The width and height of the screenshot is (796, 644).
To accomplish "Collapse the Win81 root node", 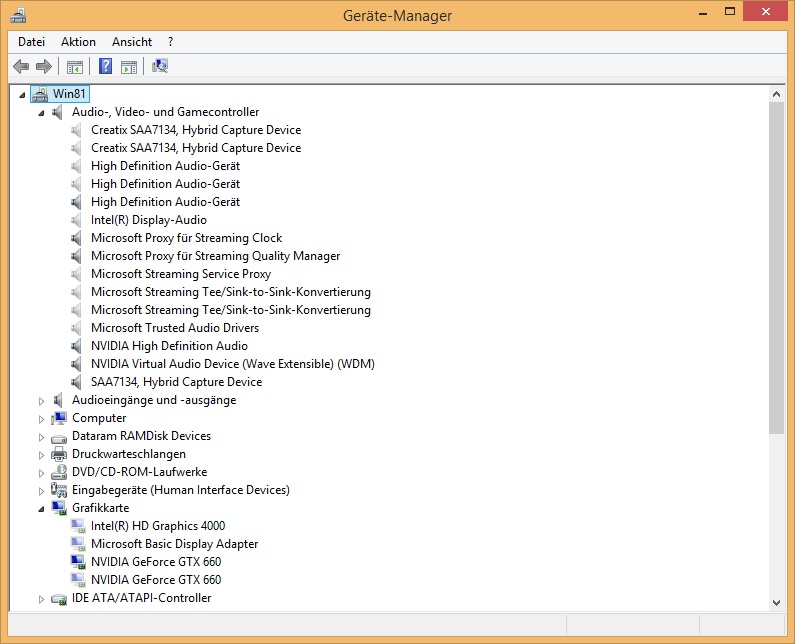I will pyautogui.click(x=22, y=95).
